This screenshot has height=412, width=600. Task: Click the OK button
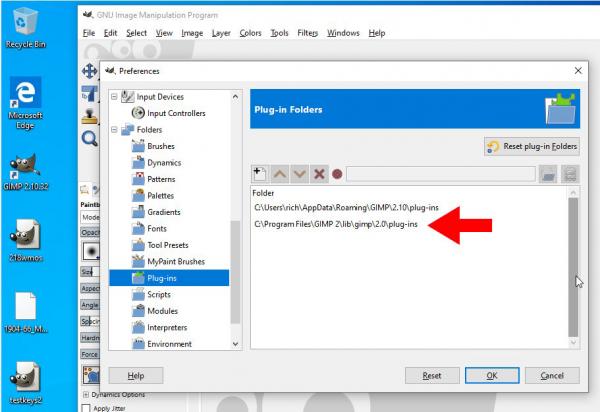(x=492, y=376)
